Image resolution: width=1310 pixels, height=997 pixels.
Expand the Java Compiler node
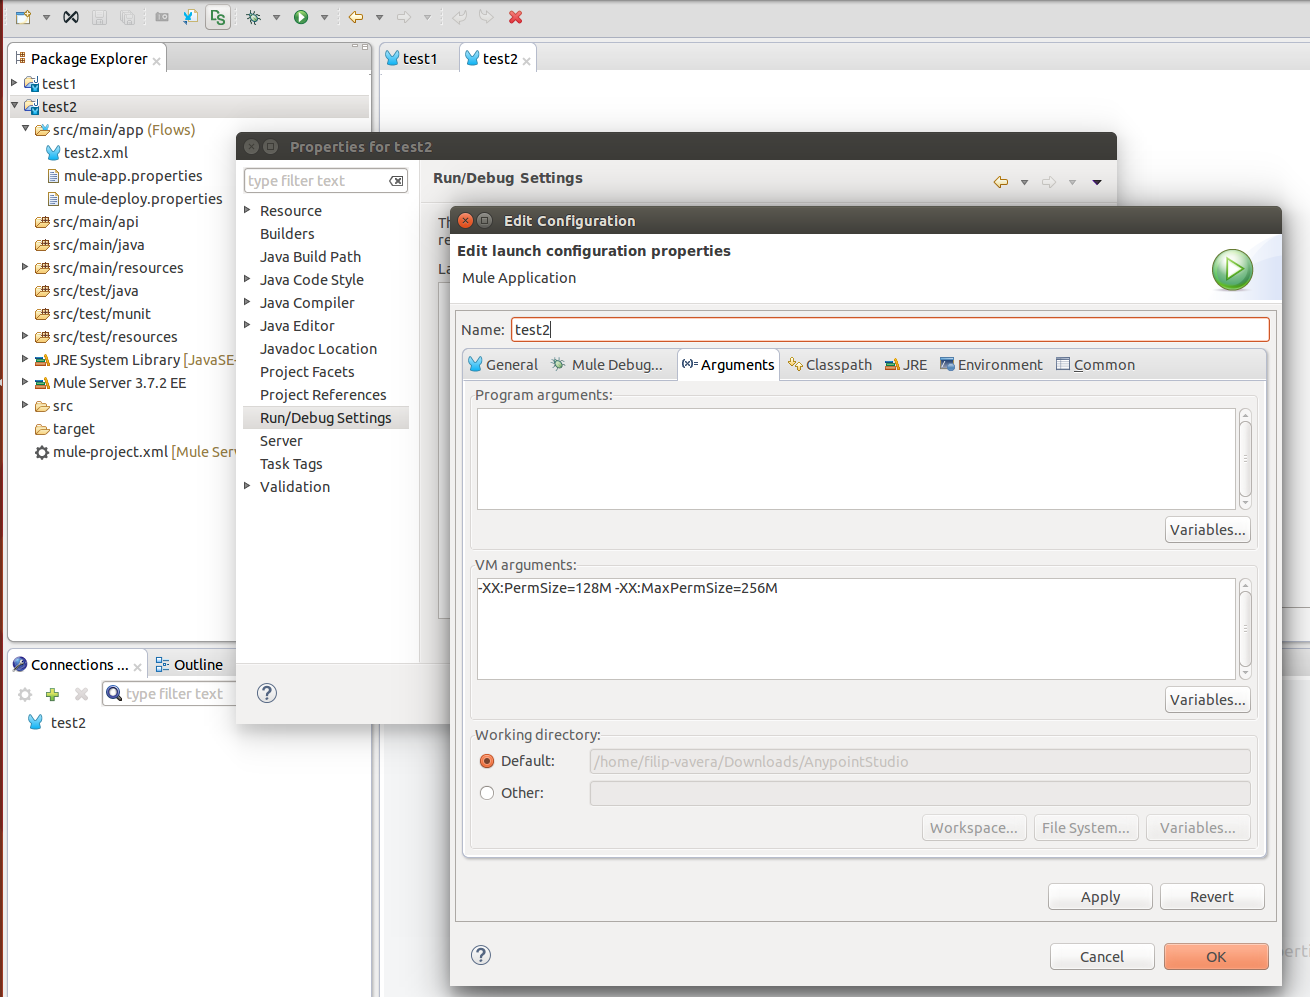tap(247, 302)
